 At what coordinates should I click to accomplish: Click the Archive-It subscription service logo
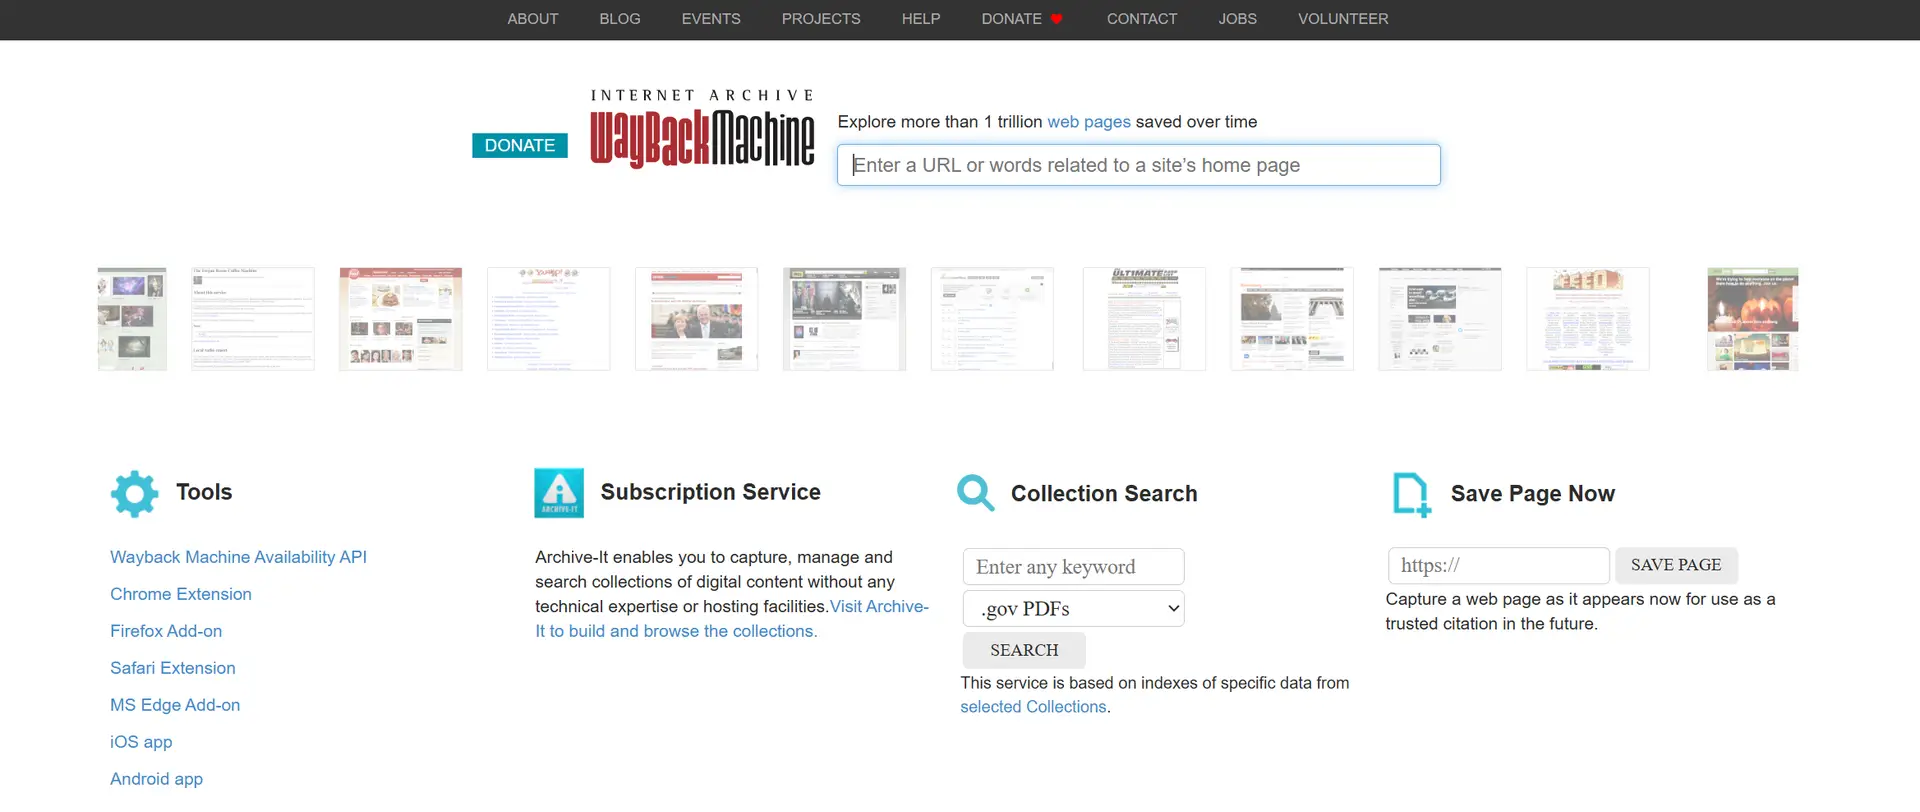click(x=559, y=493)
